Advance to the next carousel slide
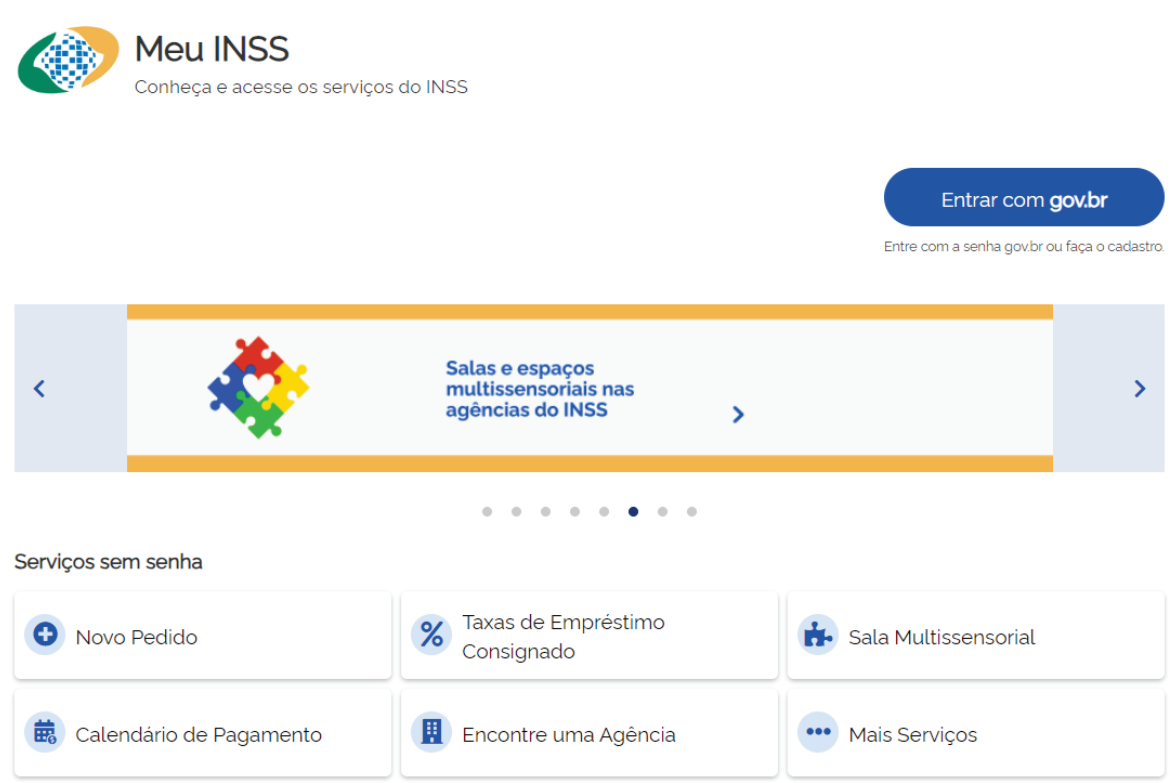The width and height of the screenshot is (1173, 783). click(1139, 388)
